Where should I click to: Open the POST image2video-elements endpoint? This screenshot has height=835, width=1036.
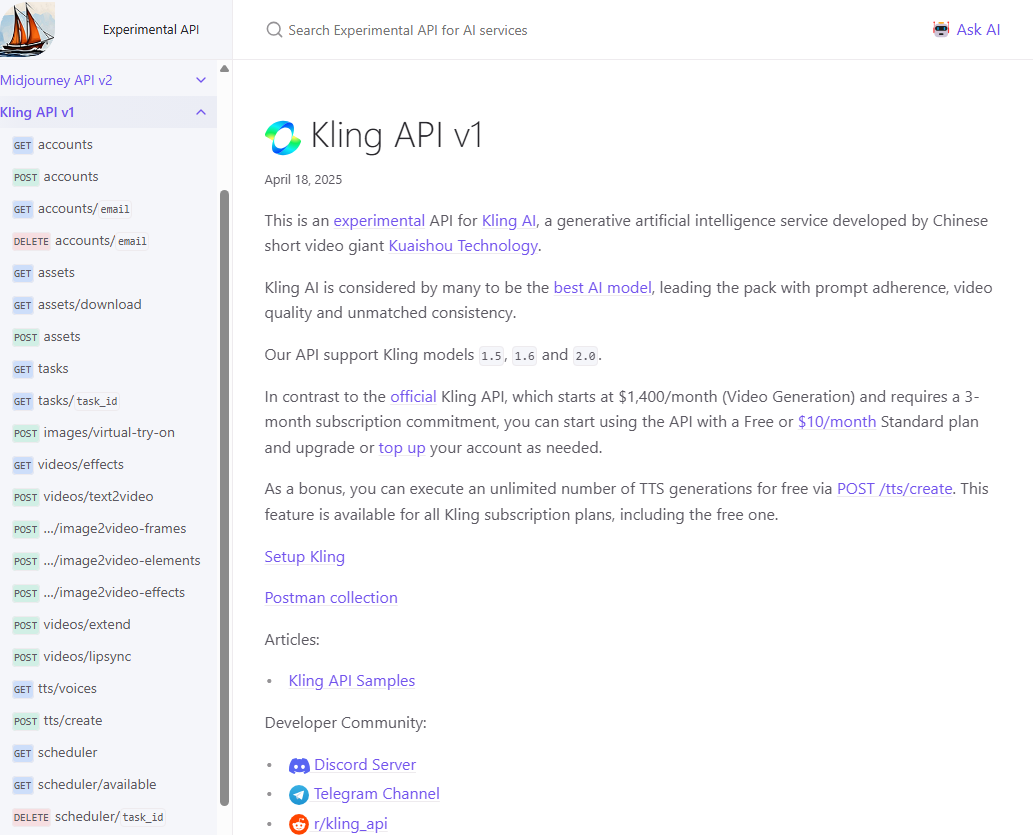(108, 560)
